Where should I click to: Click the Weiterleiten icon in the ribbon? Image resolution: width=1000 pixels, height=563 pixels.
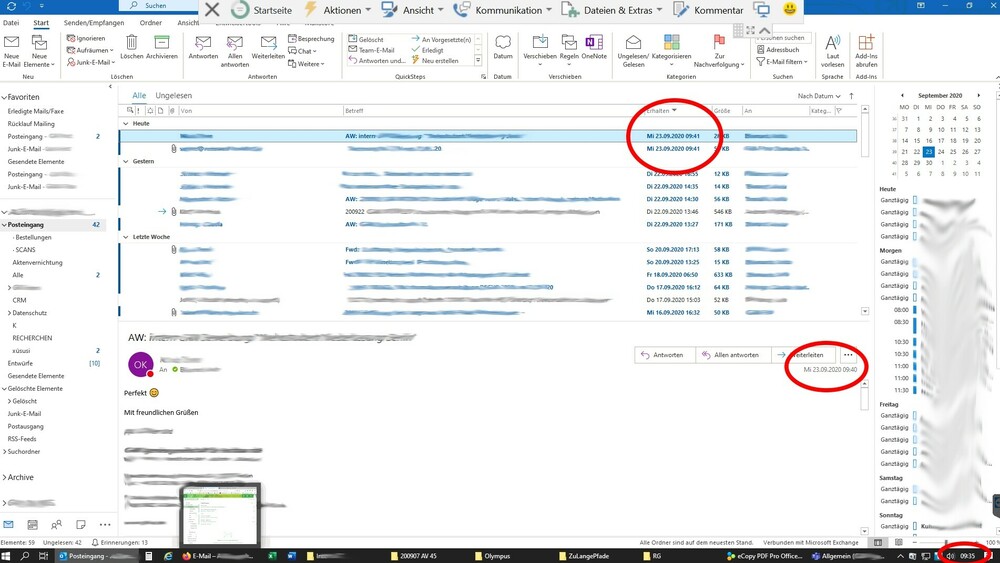268,44
